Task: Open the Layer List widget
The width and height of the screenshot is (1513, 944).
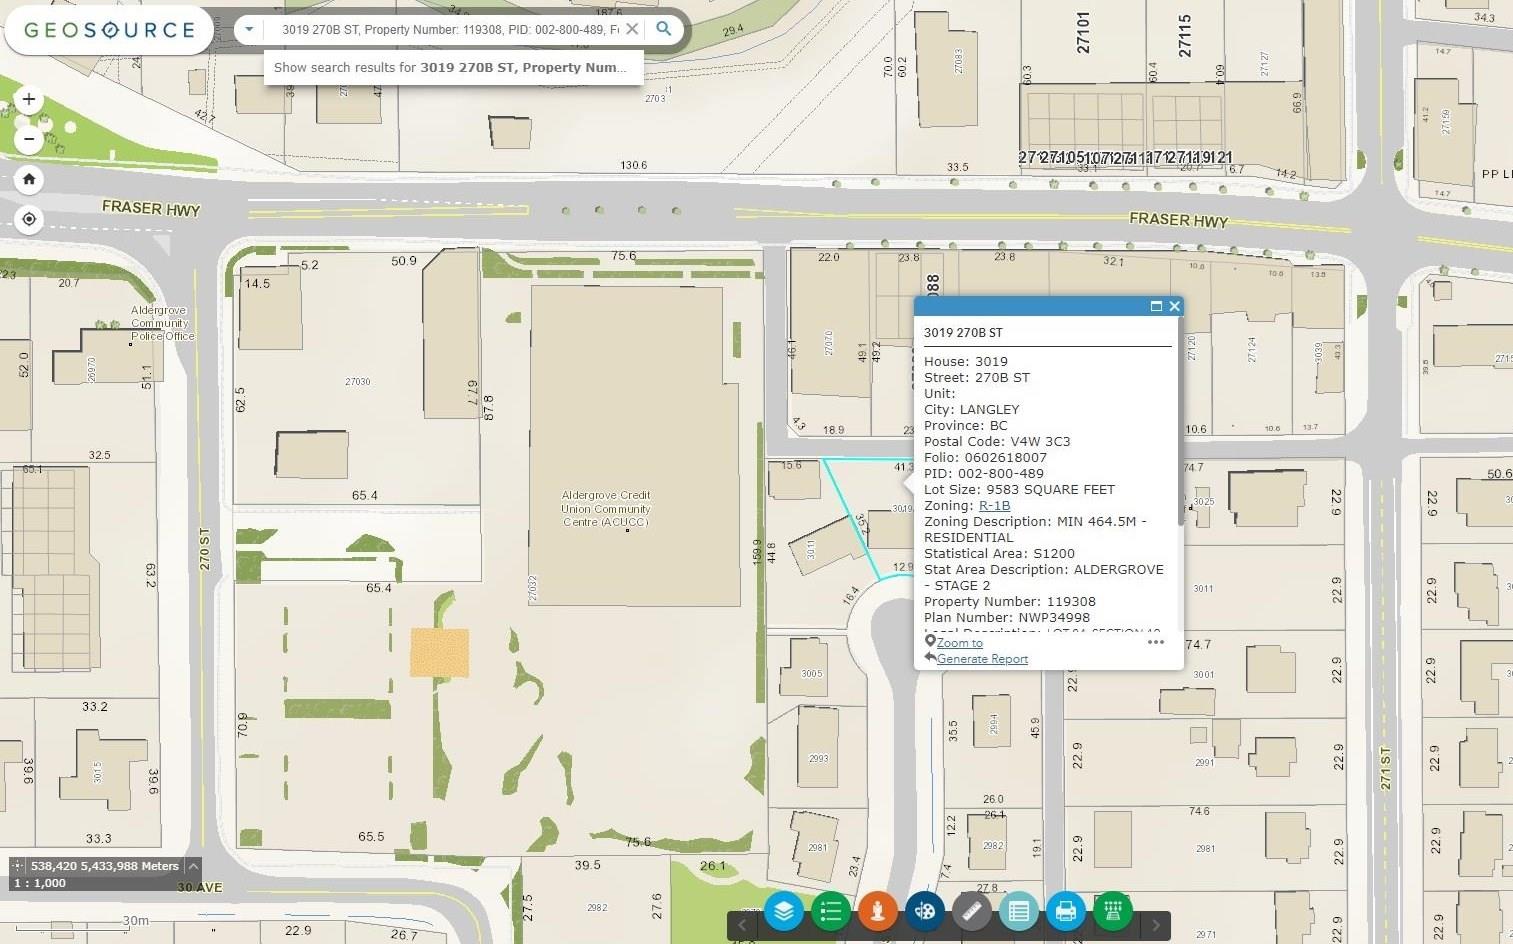Action: tap(784, 911)
